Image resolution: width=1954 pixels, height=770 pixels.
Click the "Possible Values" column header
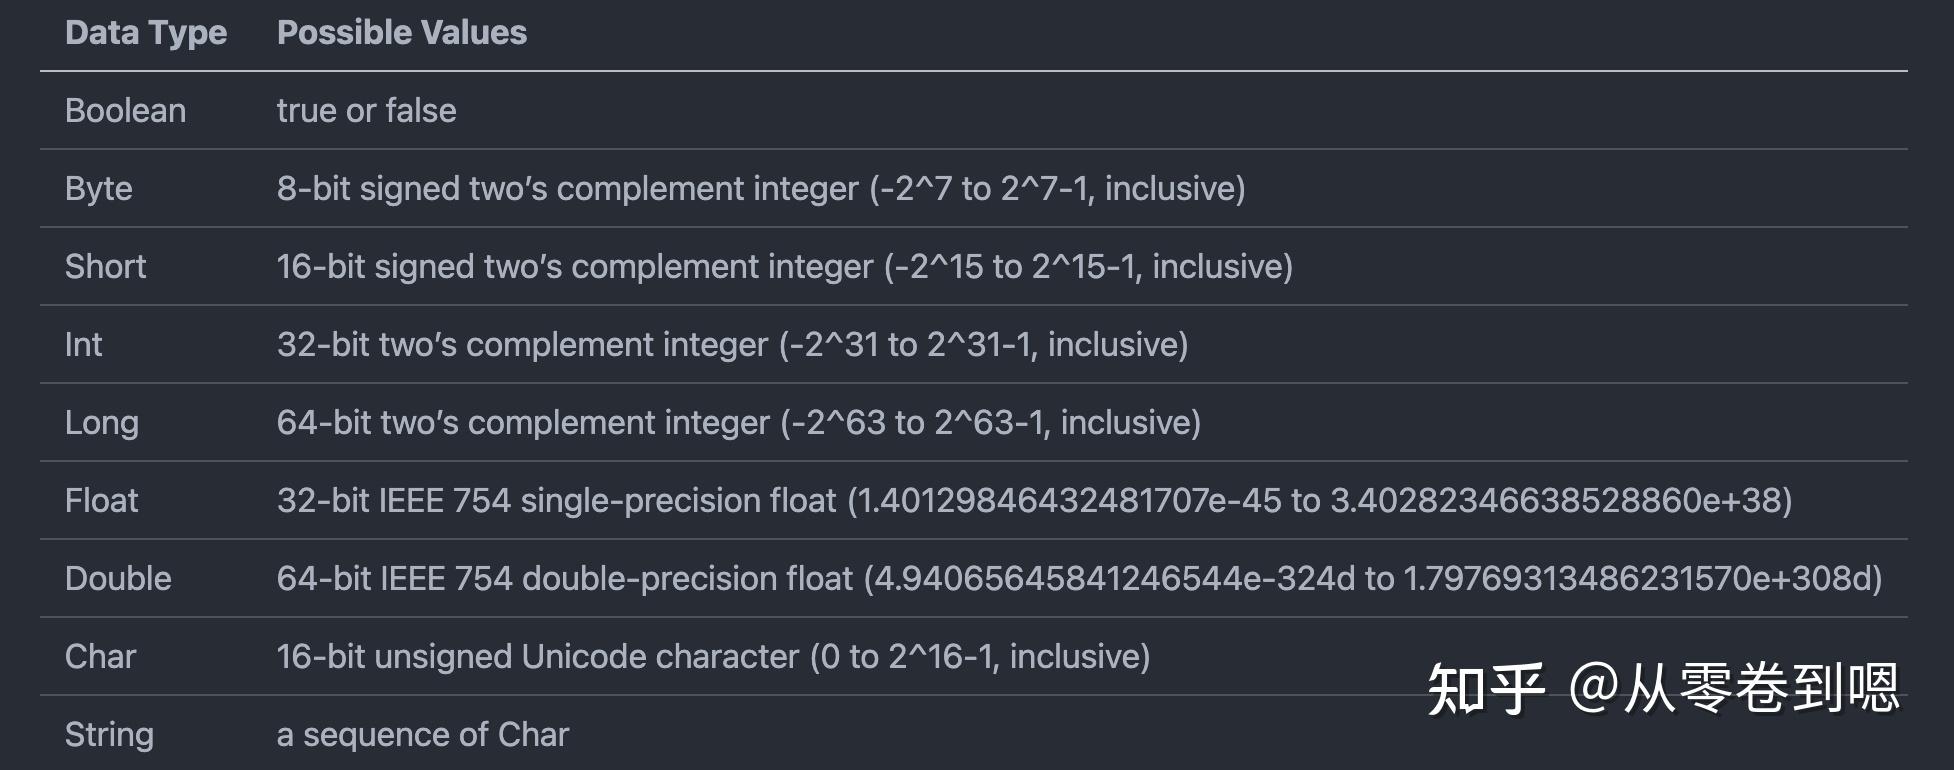pyautogui.click(x=401, y=33)
